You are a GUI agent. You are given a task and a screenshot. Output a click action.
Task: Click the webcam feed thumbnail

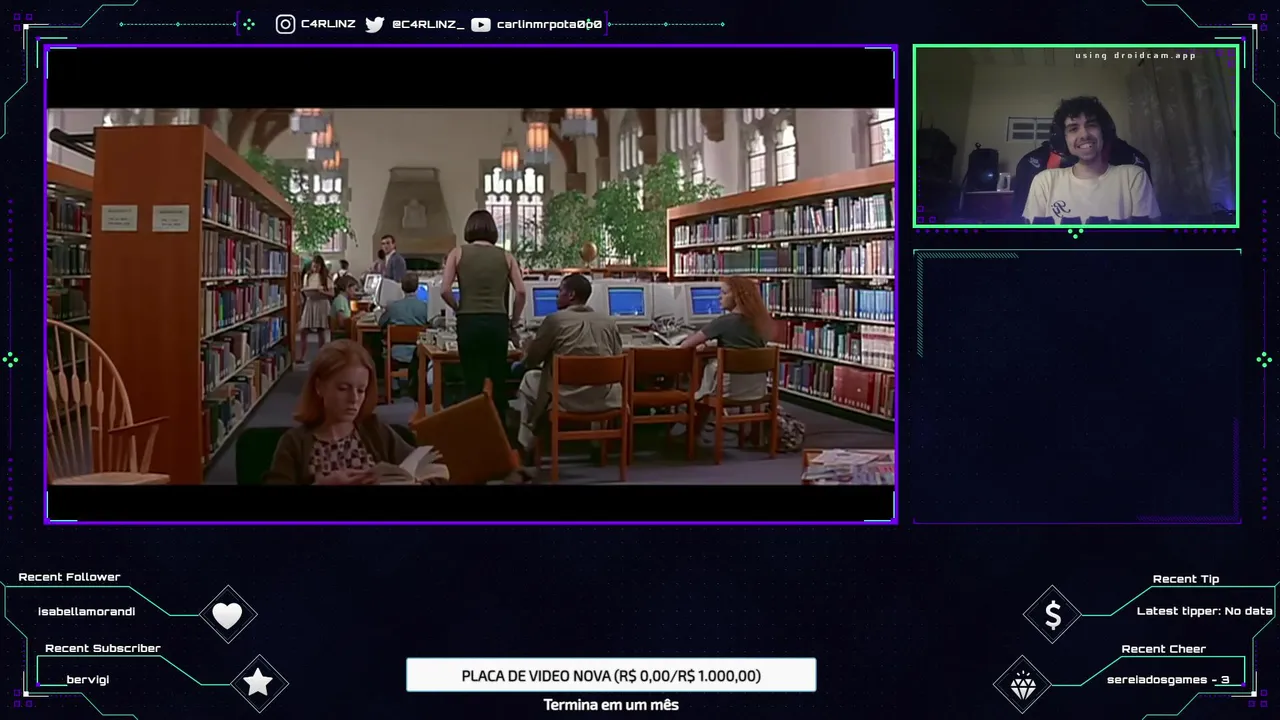click(1076, 136)
